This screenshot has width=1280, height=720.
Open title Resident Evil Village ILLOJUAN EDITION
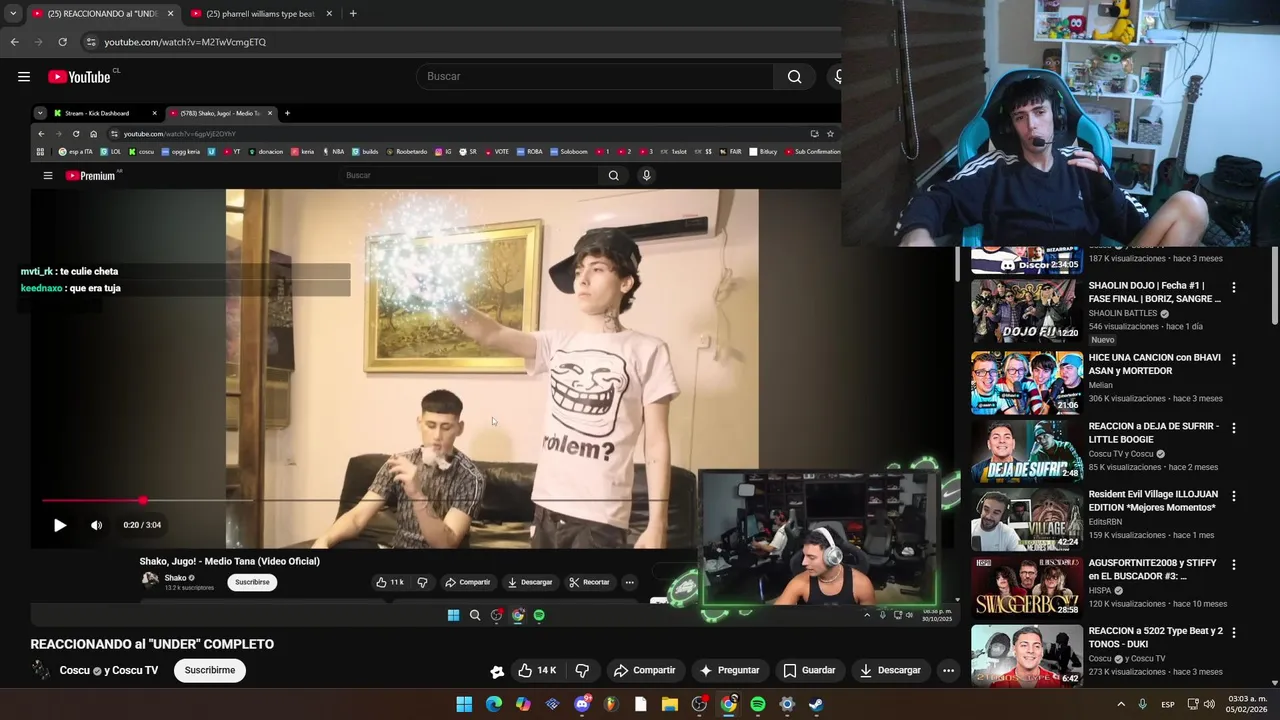click(x=1153, y=501)
